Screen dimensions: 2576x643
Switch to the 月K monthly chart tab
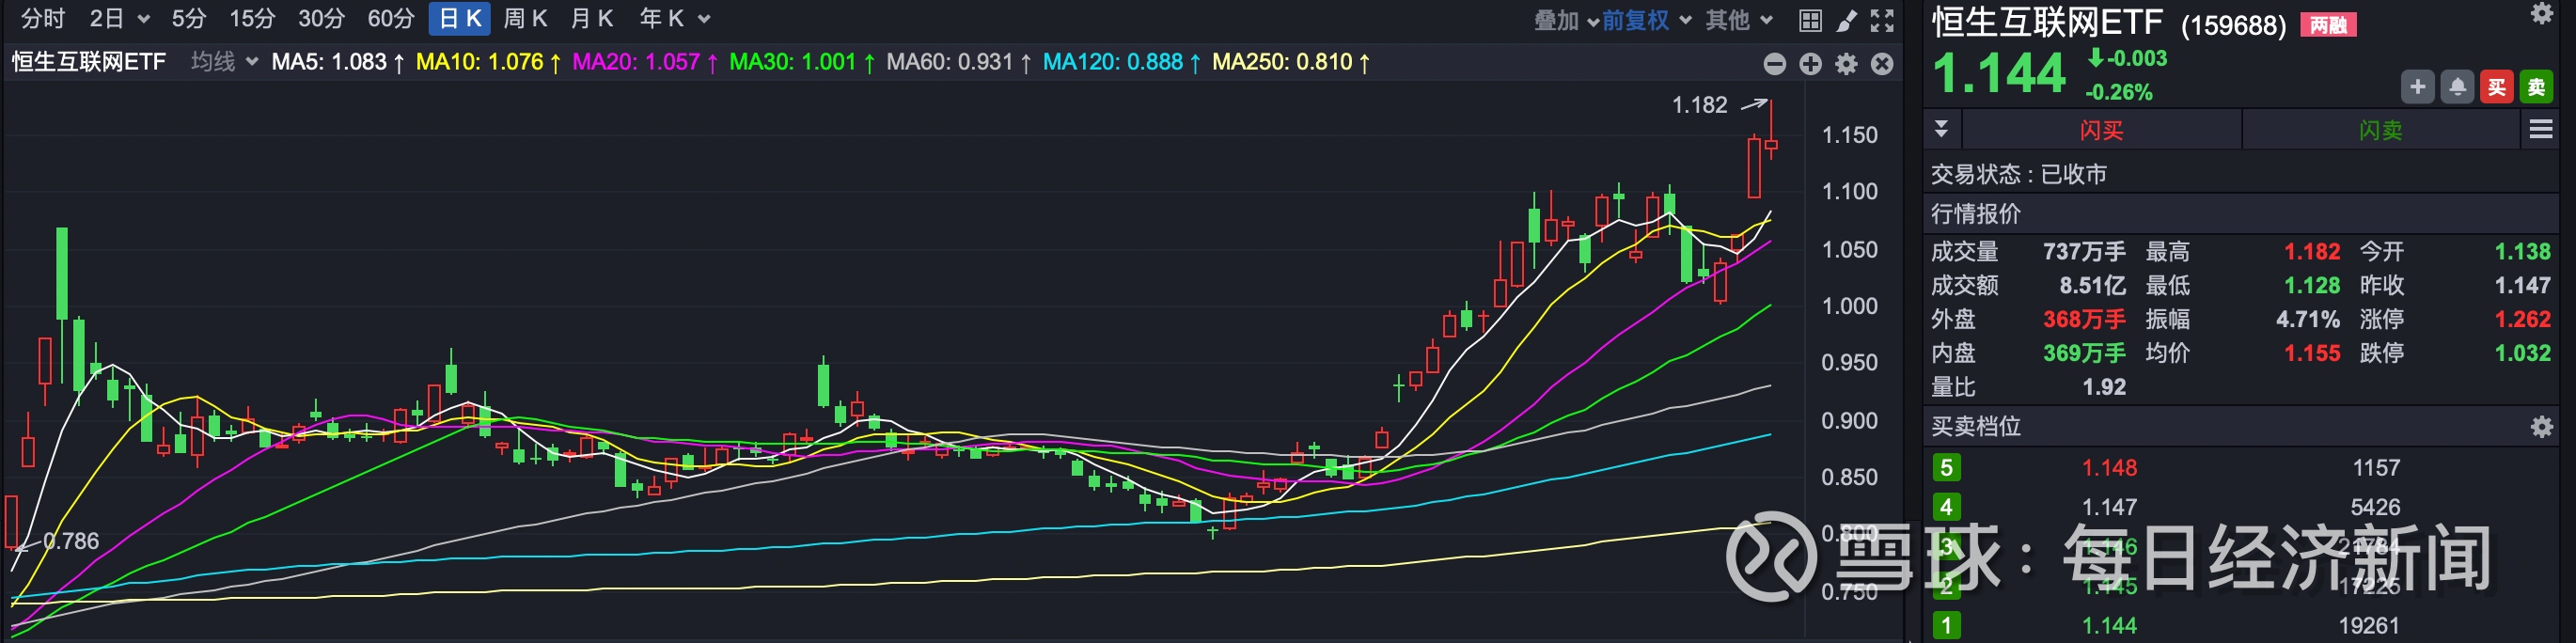pyautogui.click(x=591, y=19)
